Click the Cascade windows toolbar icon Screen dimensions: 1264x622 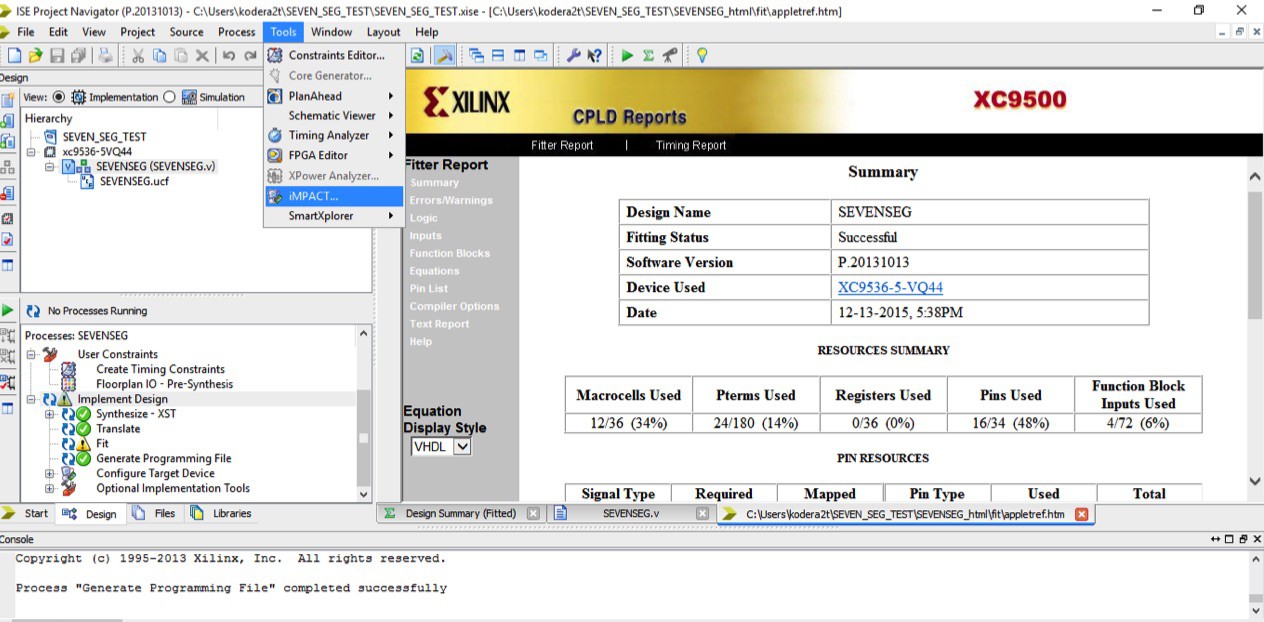(476, 56)
